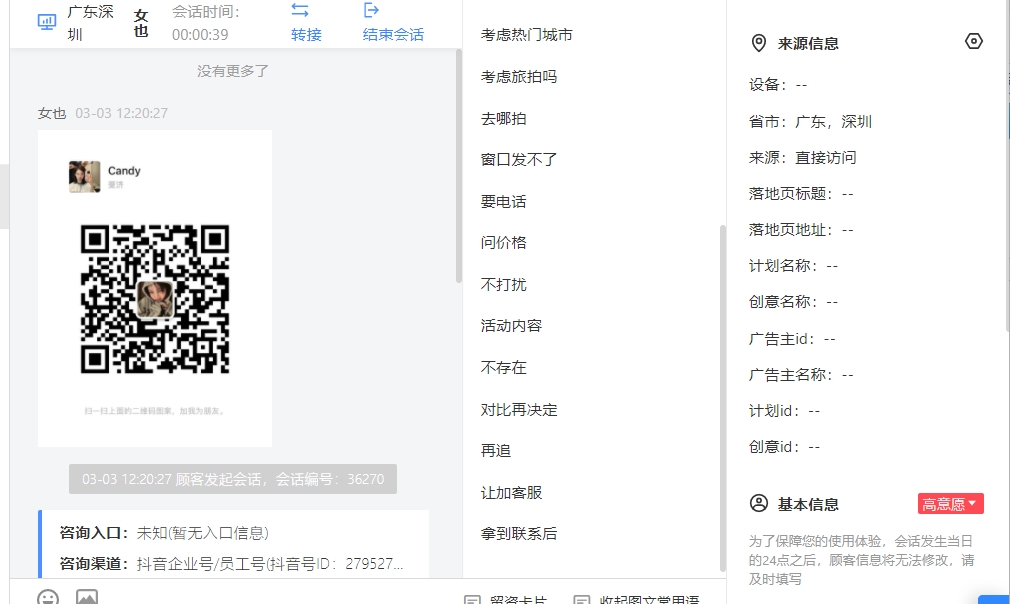
Task: Select quick reply 问价格
Action: click(x=503, y=243)
